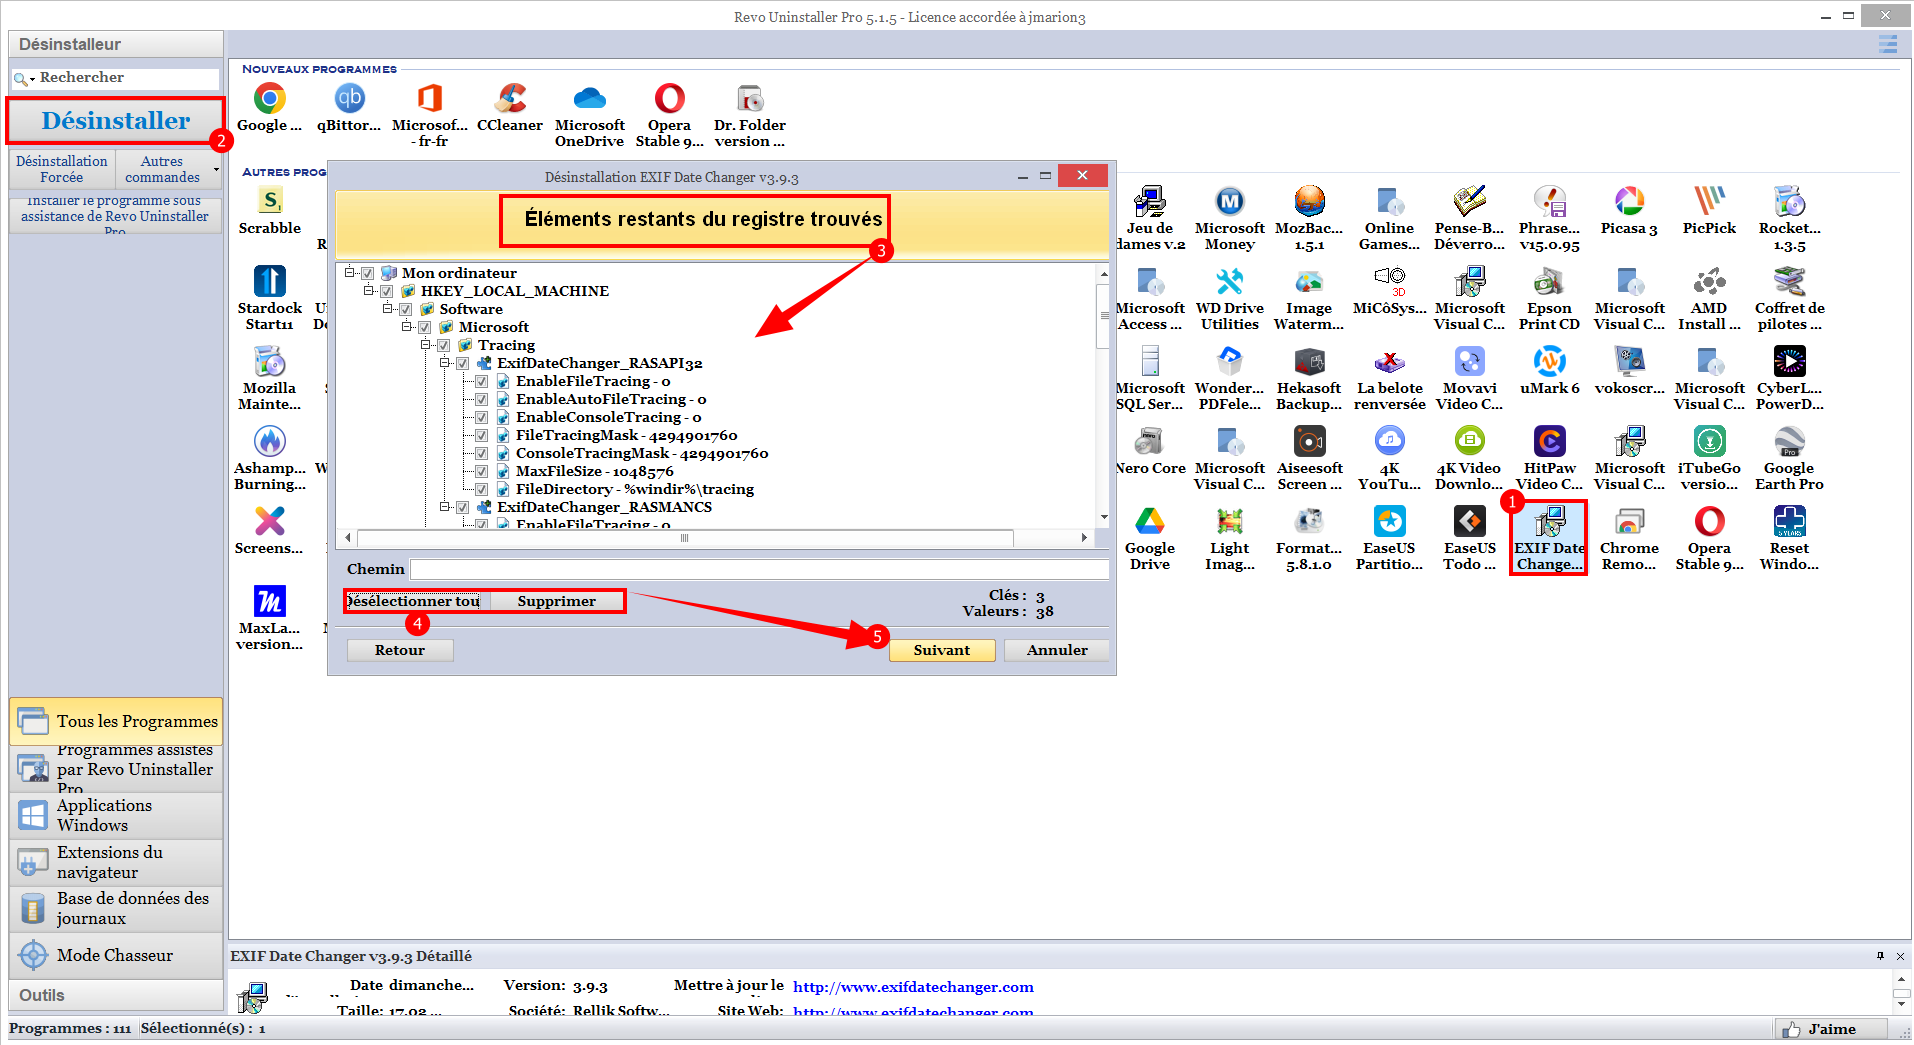Collapse the ExifDateChanger_RASMANCS node
1914x1045 pixels.
point(445,506)
